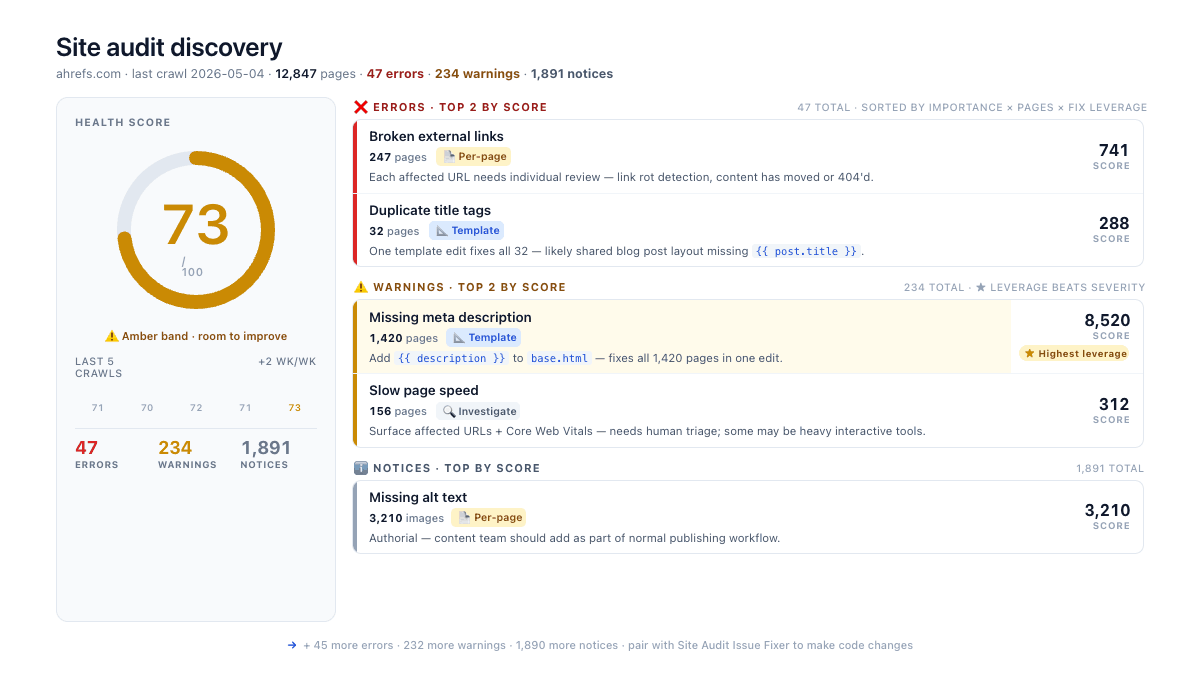Viewport: 1200px width, 675px height.
Task: Click the LAST 5 CRAWLS label
Action: point(99,367)
